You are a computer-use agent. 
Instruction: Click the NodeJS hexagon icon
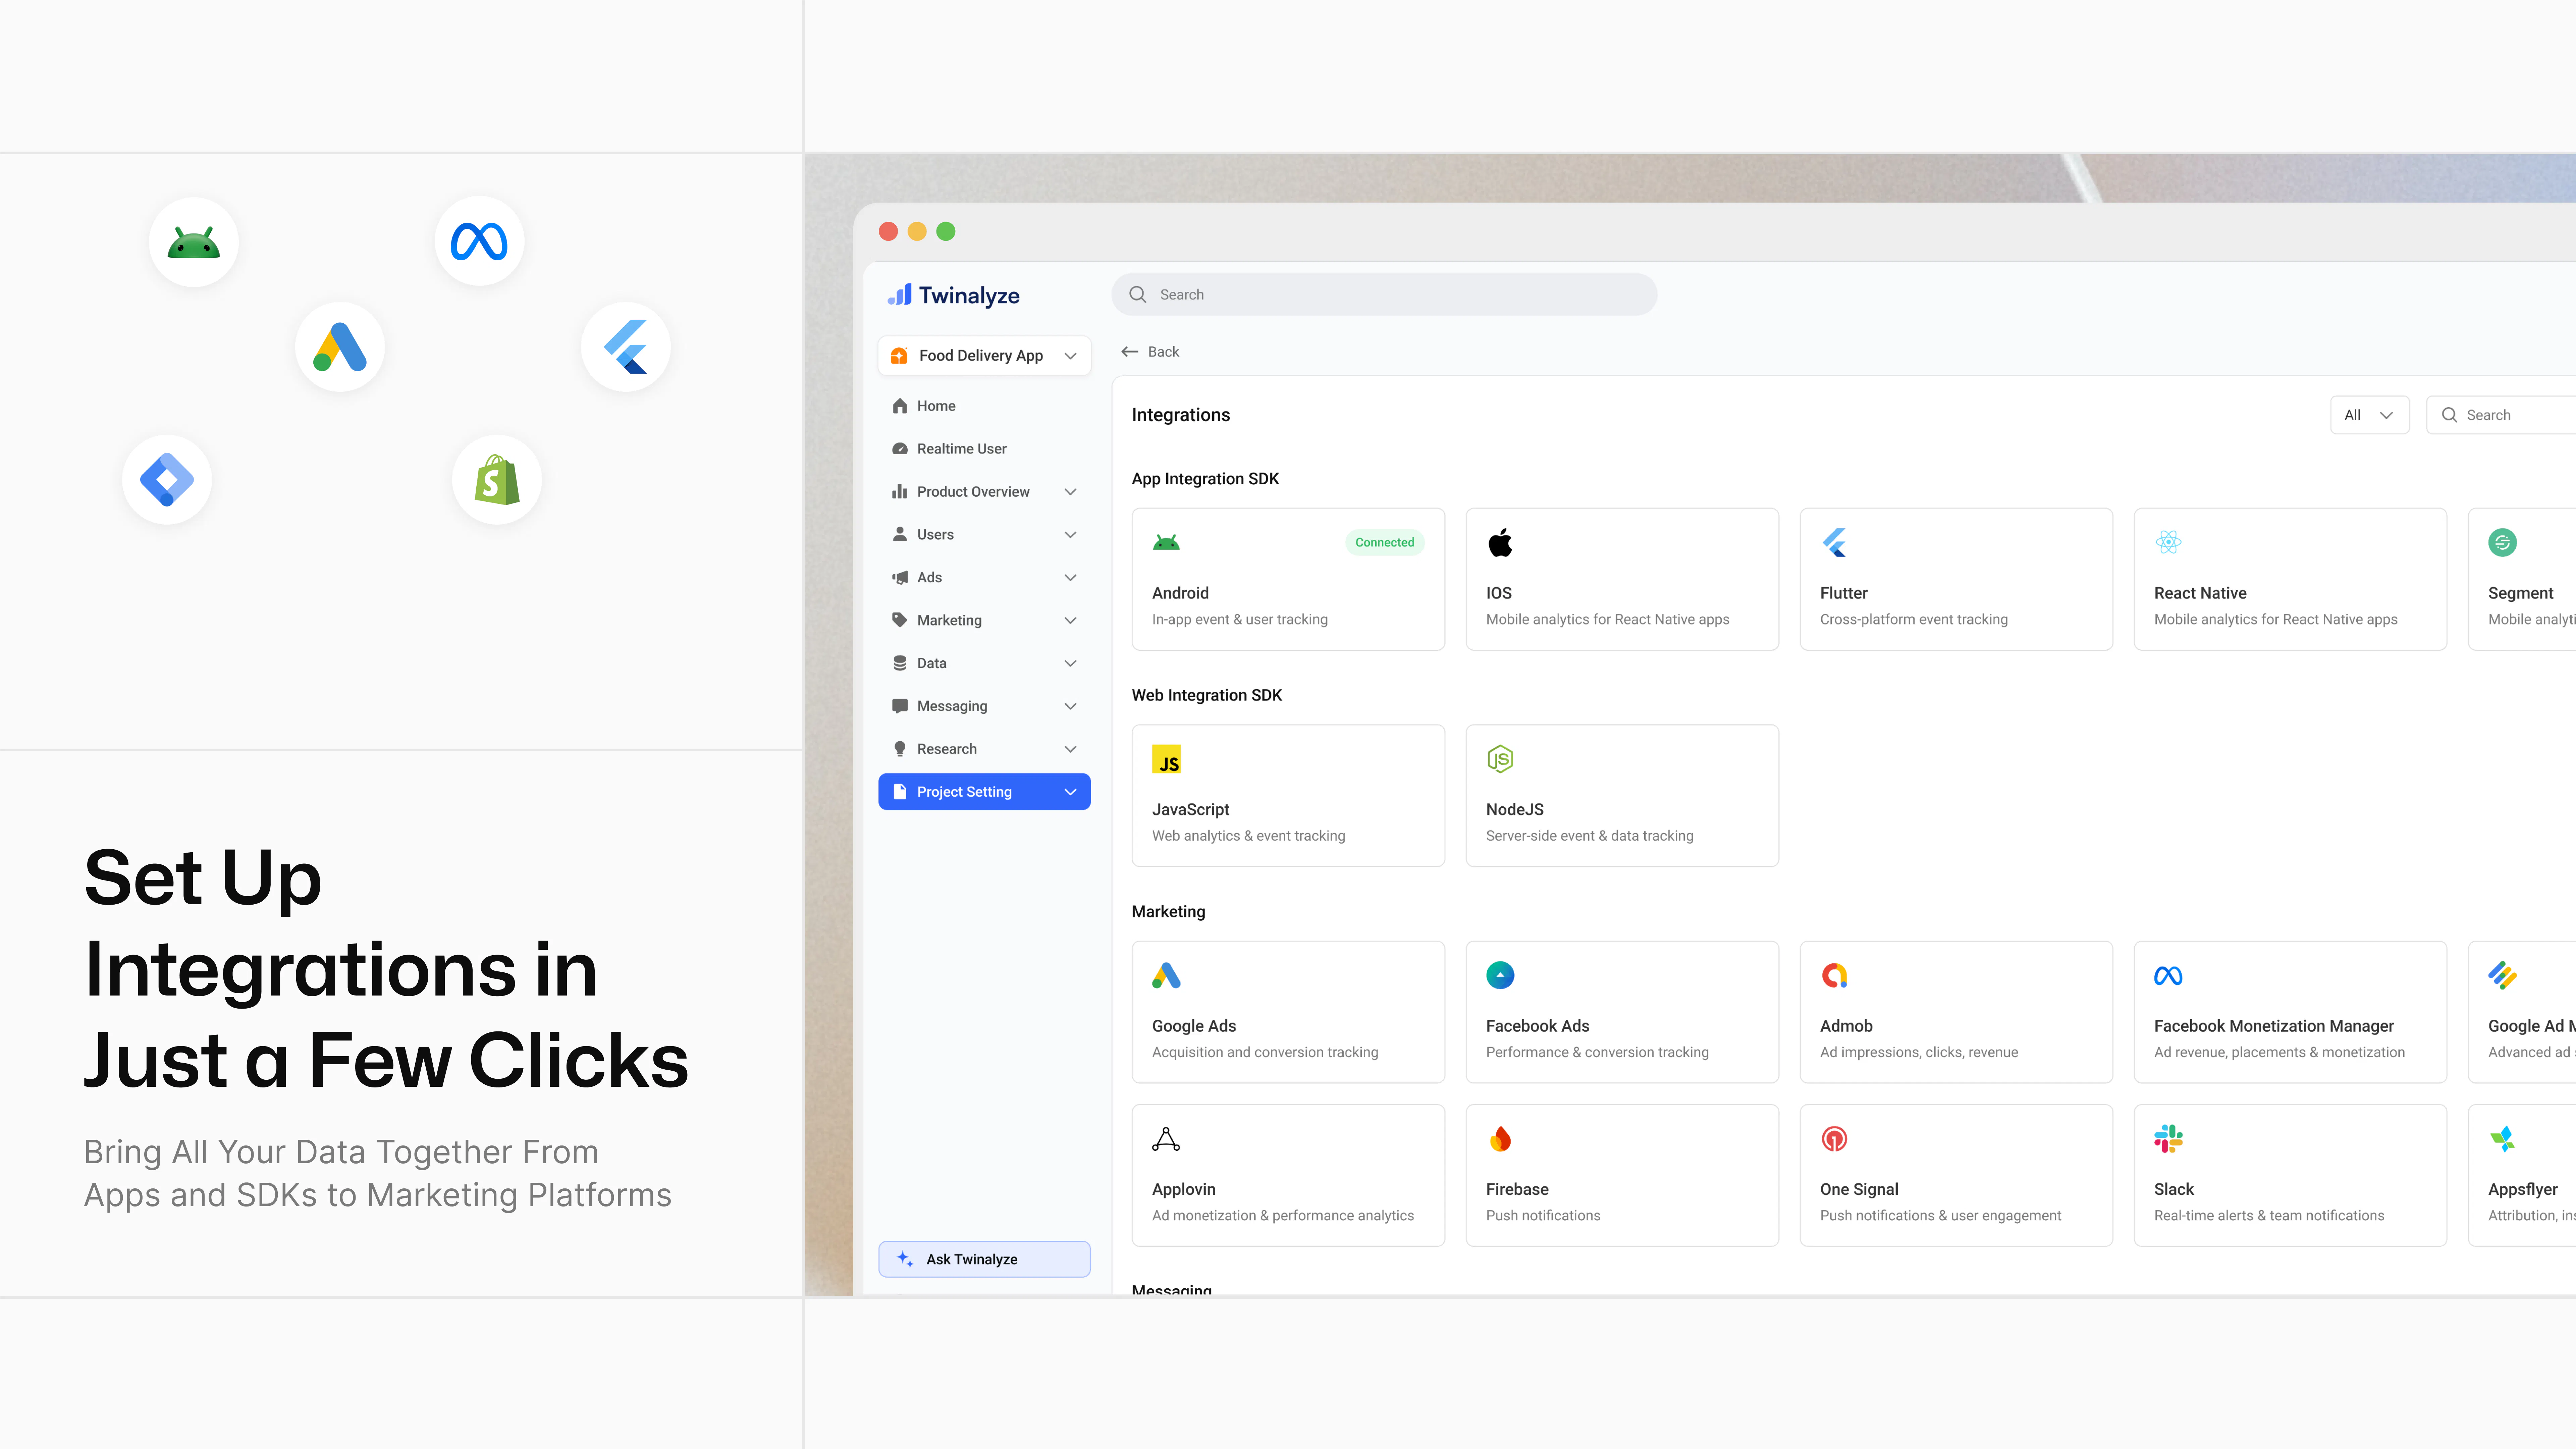click(1500, 759)
